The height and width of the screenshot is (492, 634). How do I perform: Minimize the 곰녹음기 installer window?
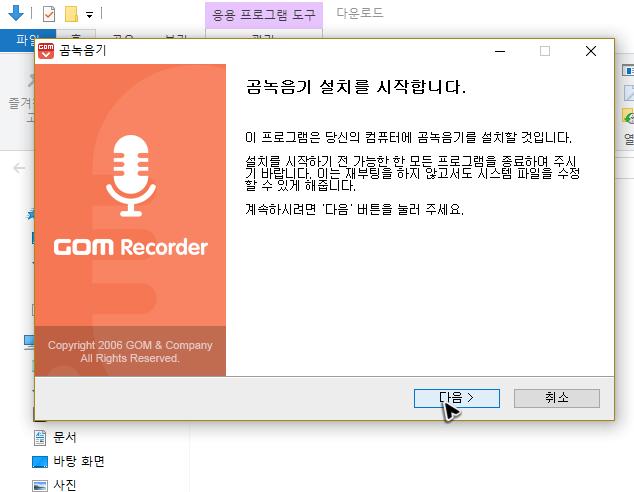[500, 51]
